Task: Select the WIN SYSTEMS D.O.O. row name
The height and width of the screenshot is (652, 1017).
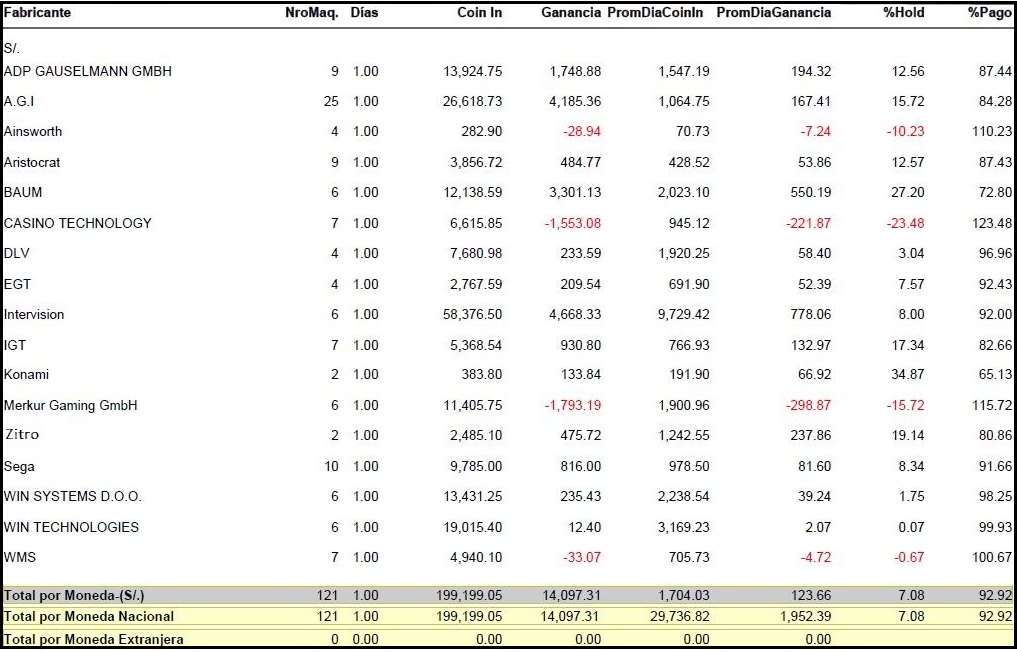Action: tap(73, 496)
